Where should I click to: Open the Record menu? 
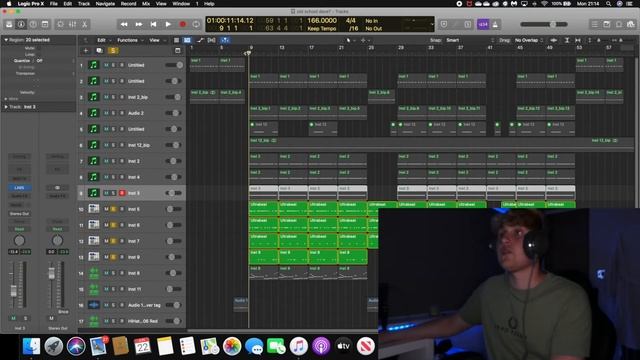click(128, 4)
